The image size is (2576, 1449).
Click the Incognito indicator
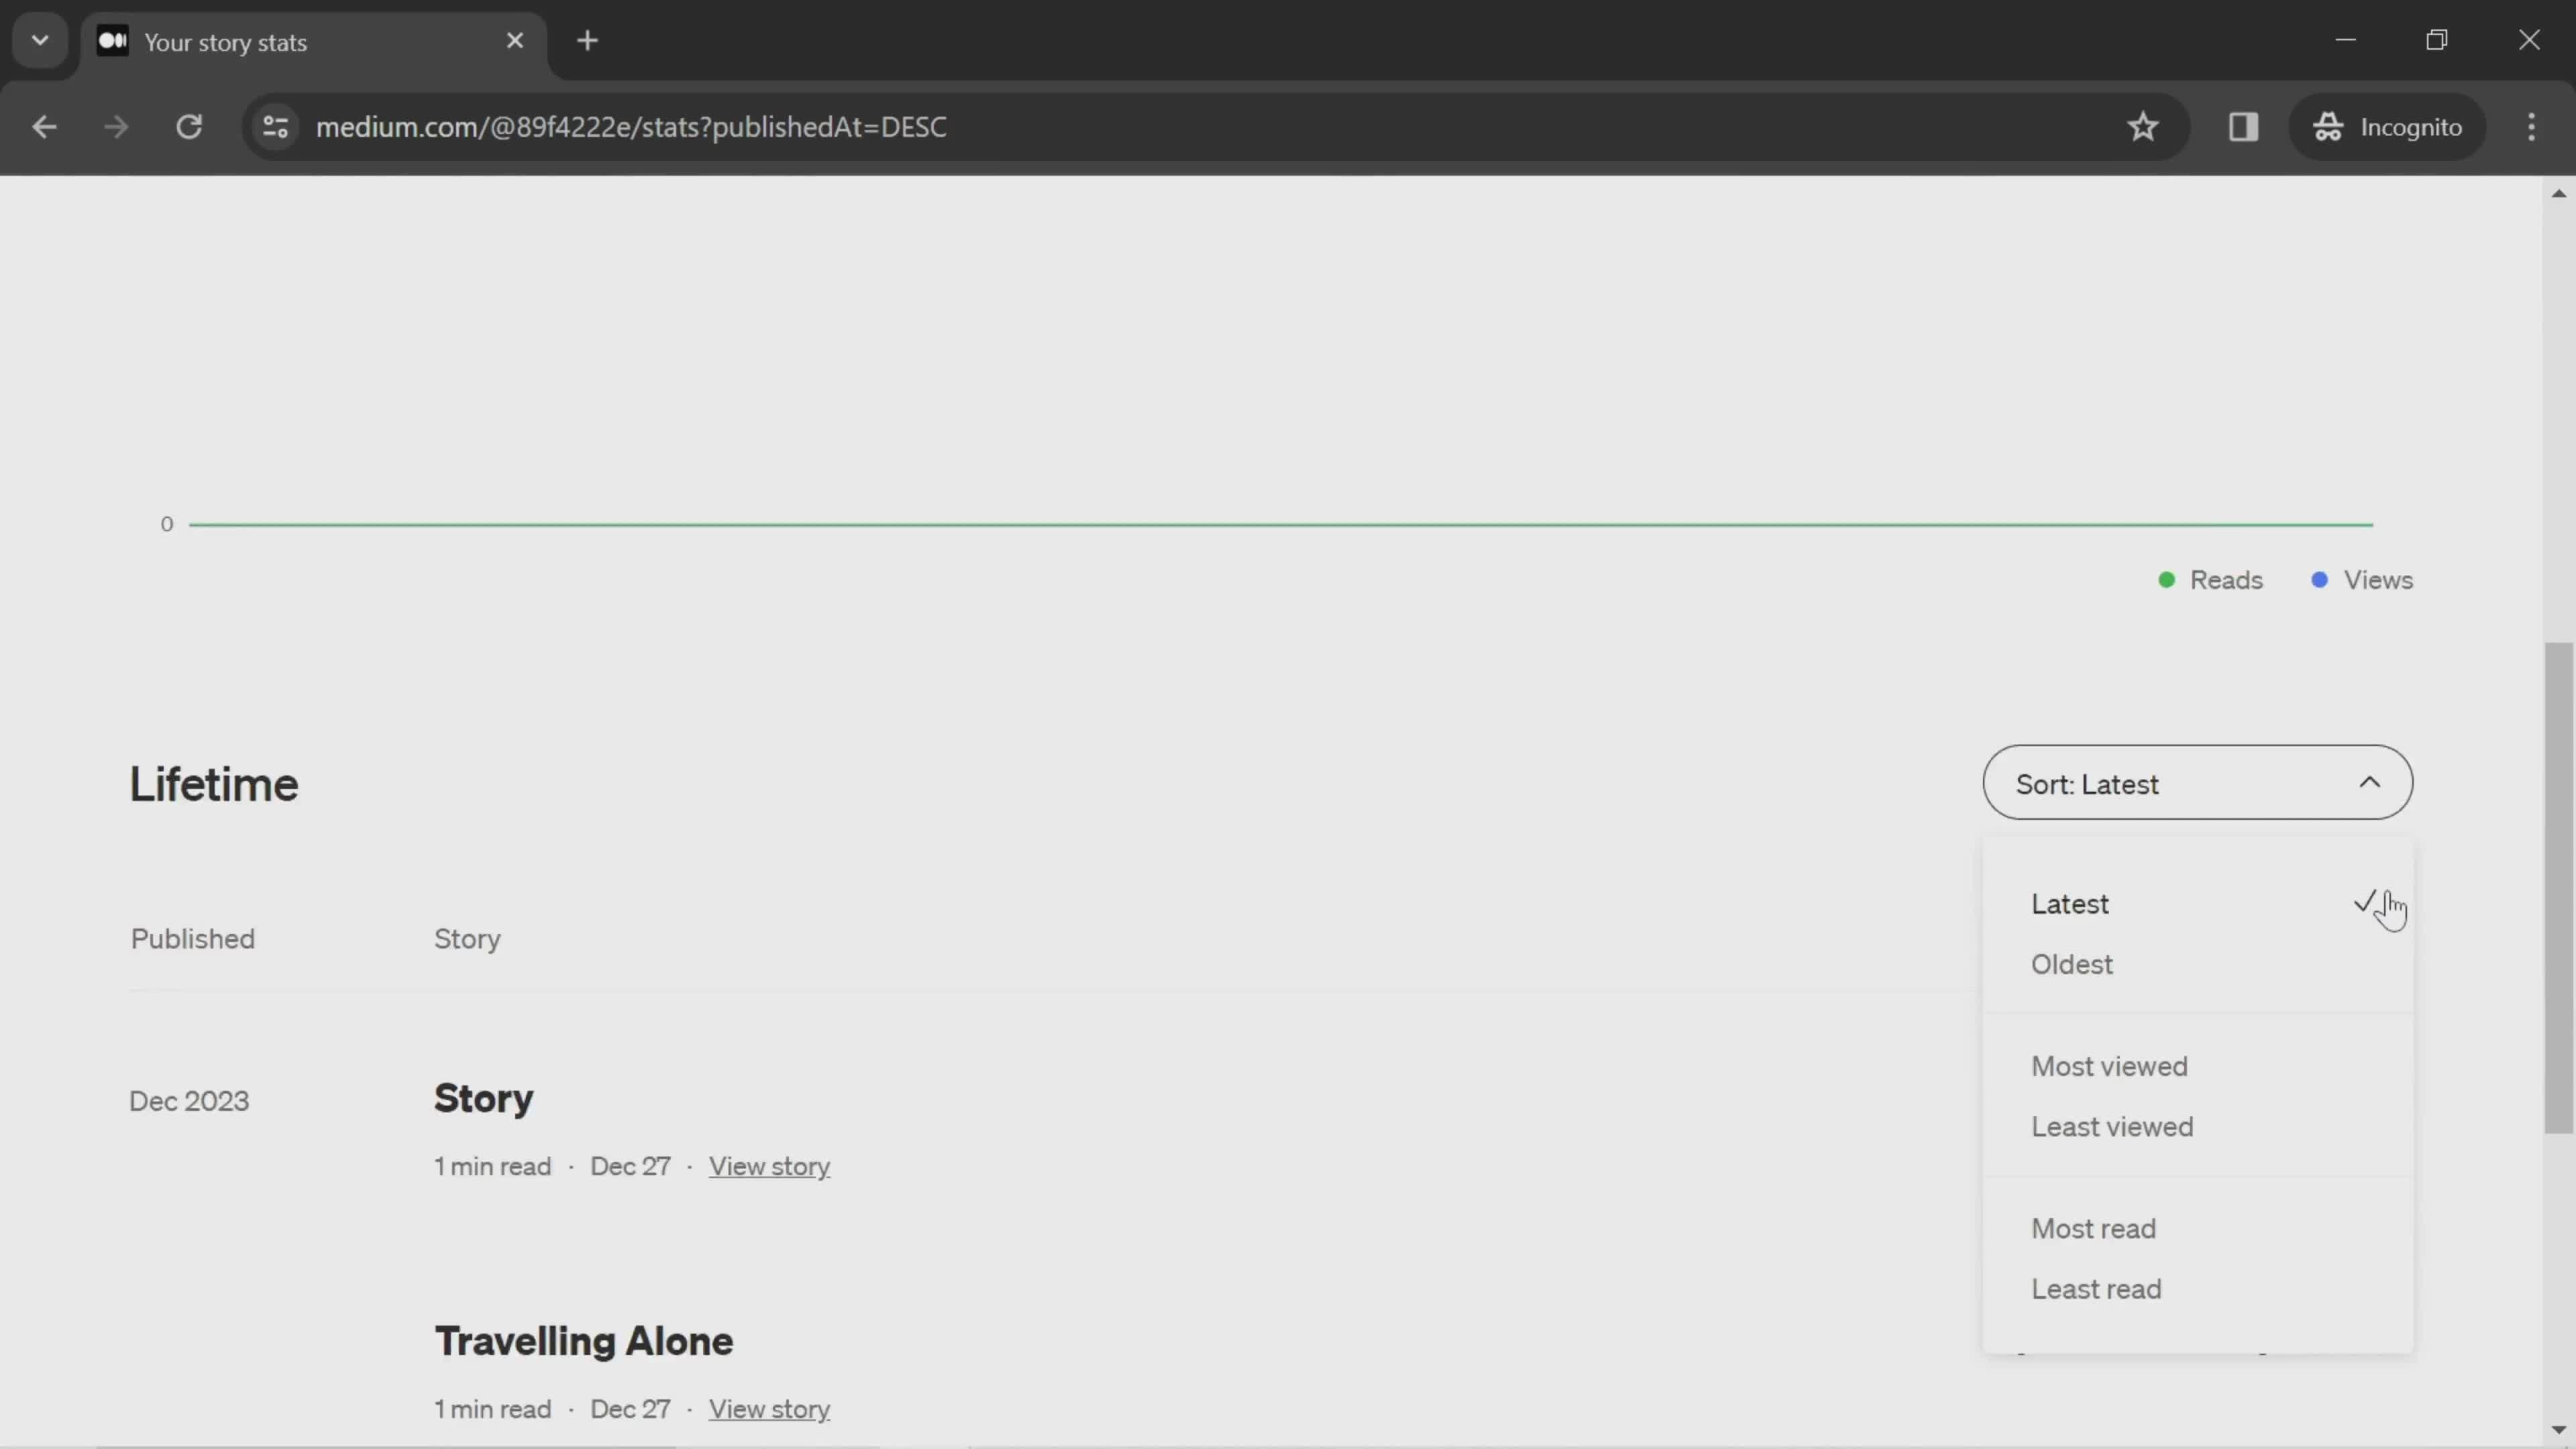(x=2387, y=127)
